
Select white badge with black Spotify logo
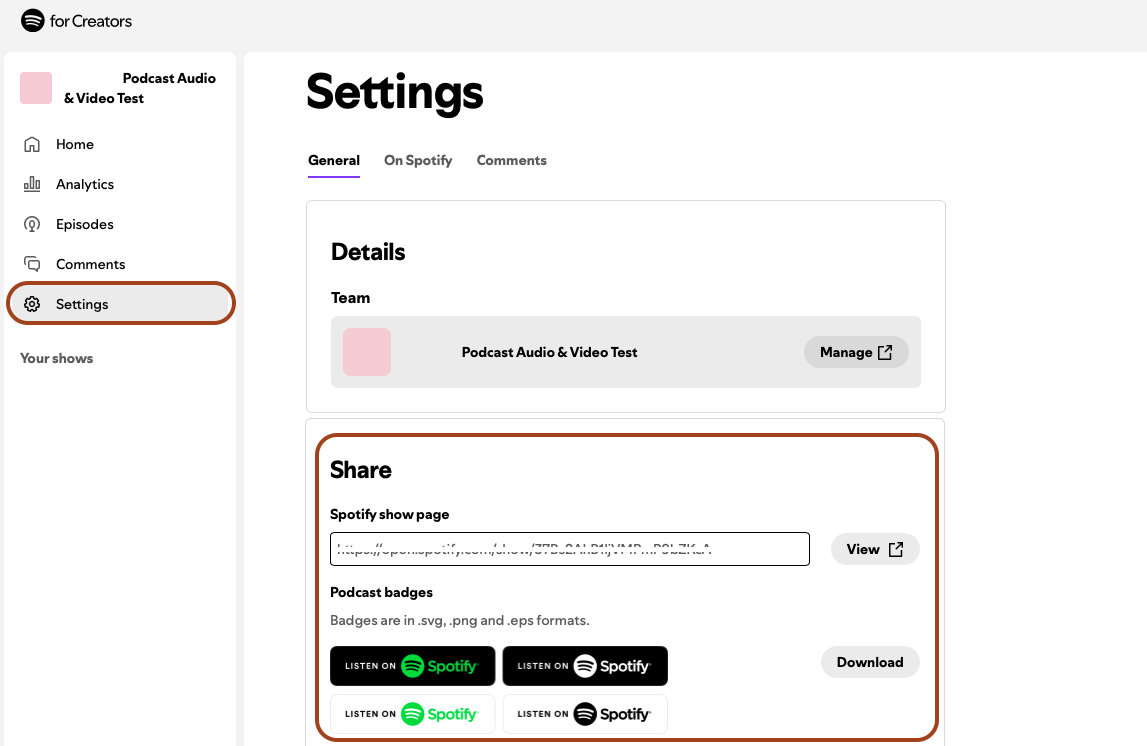[585, 714]
